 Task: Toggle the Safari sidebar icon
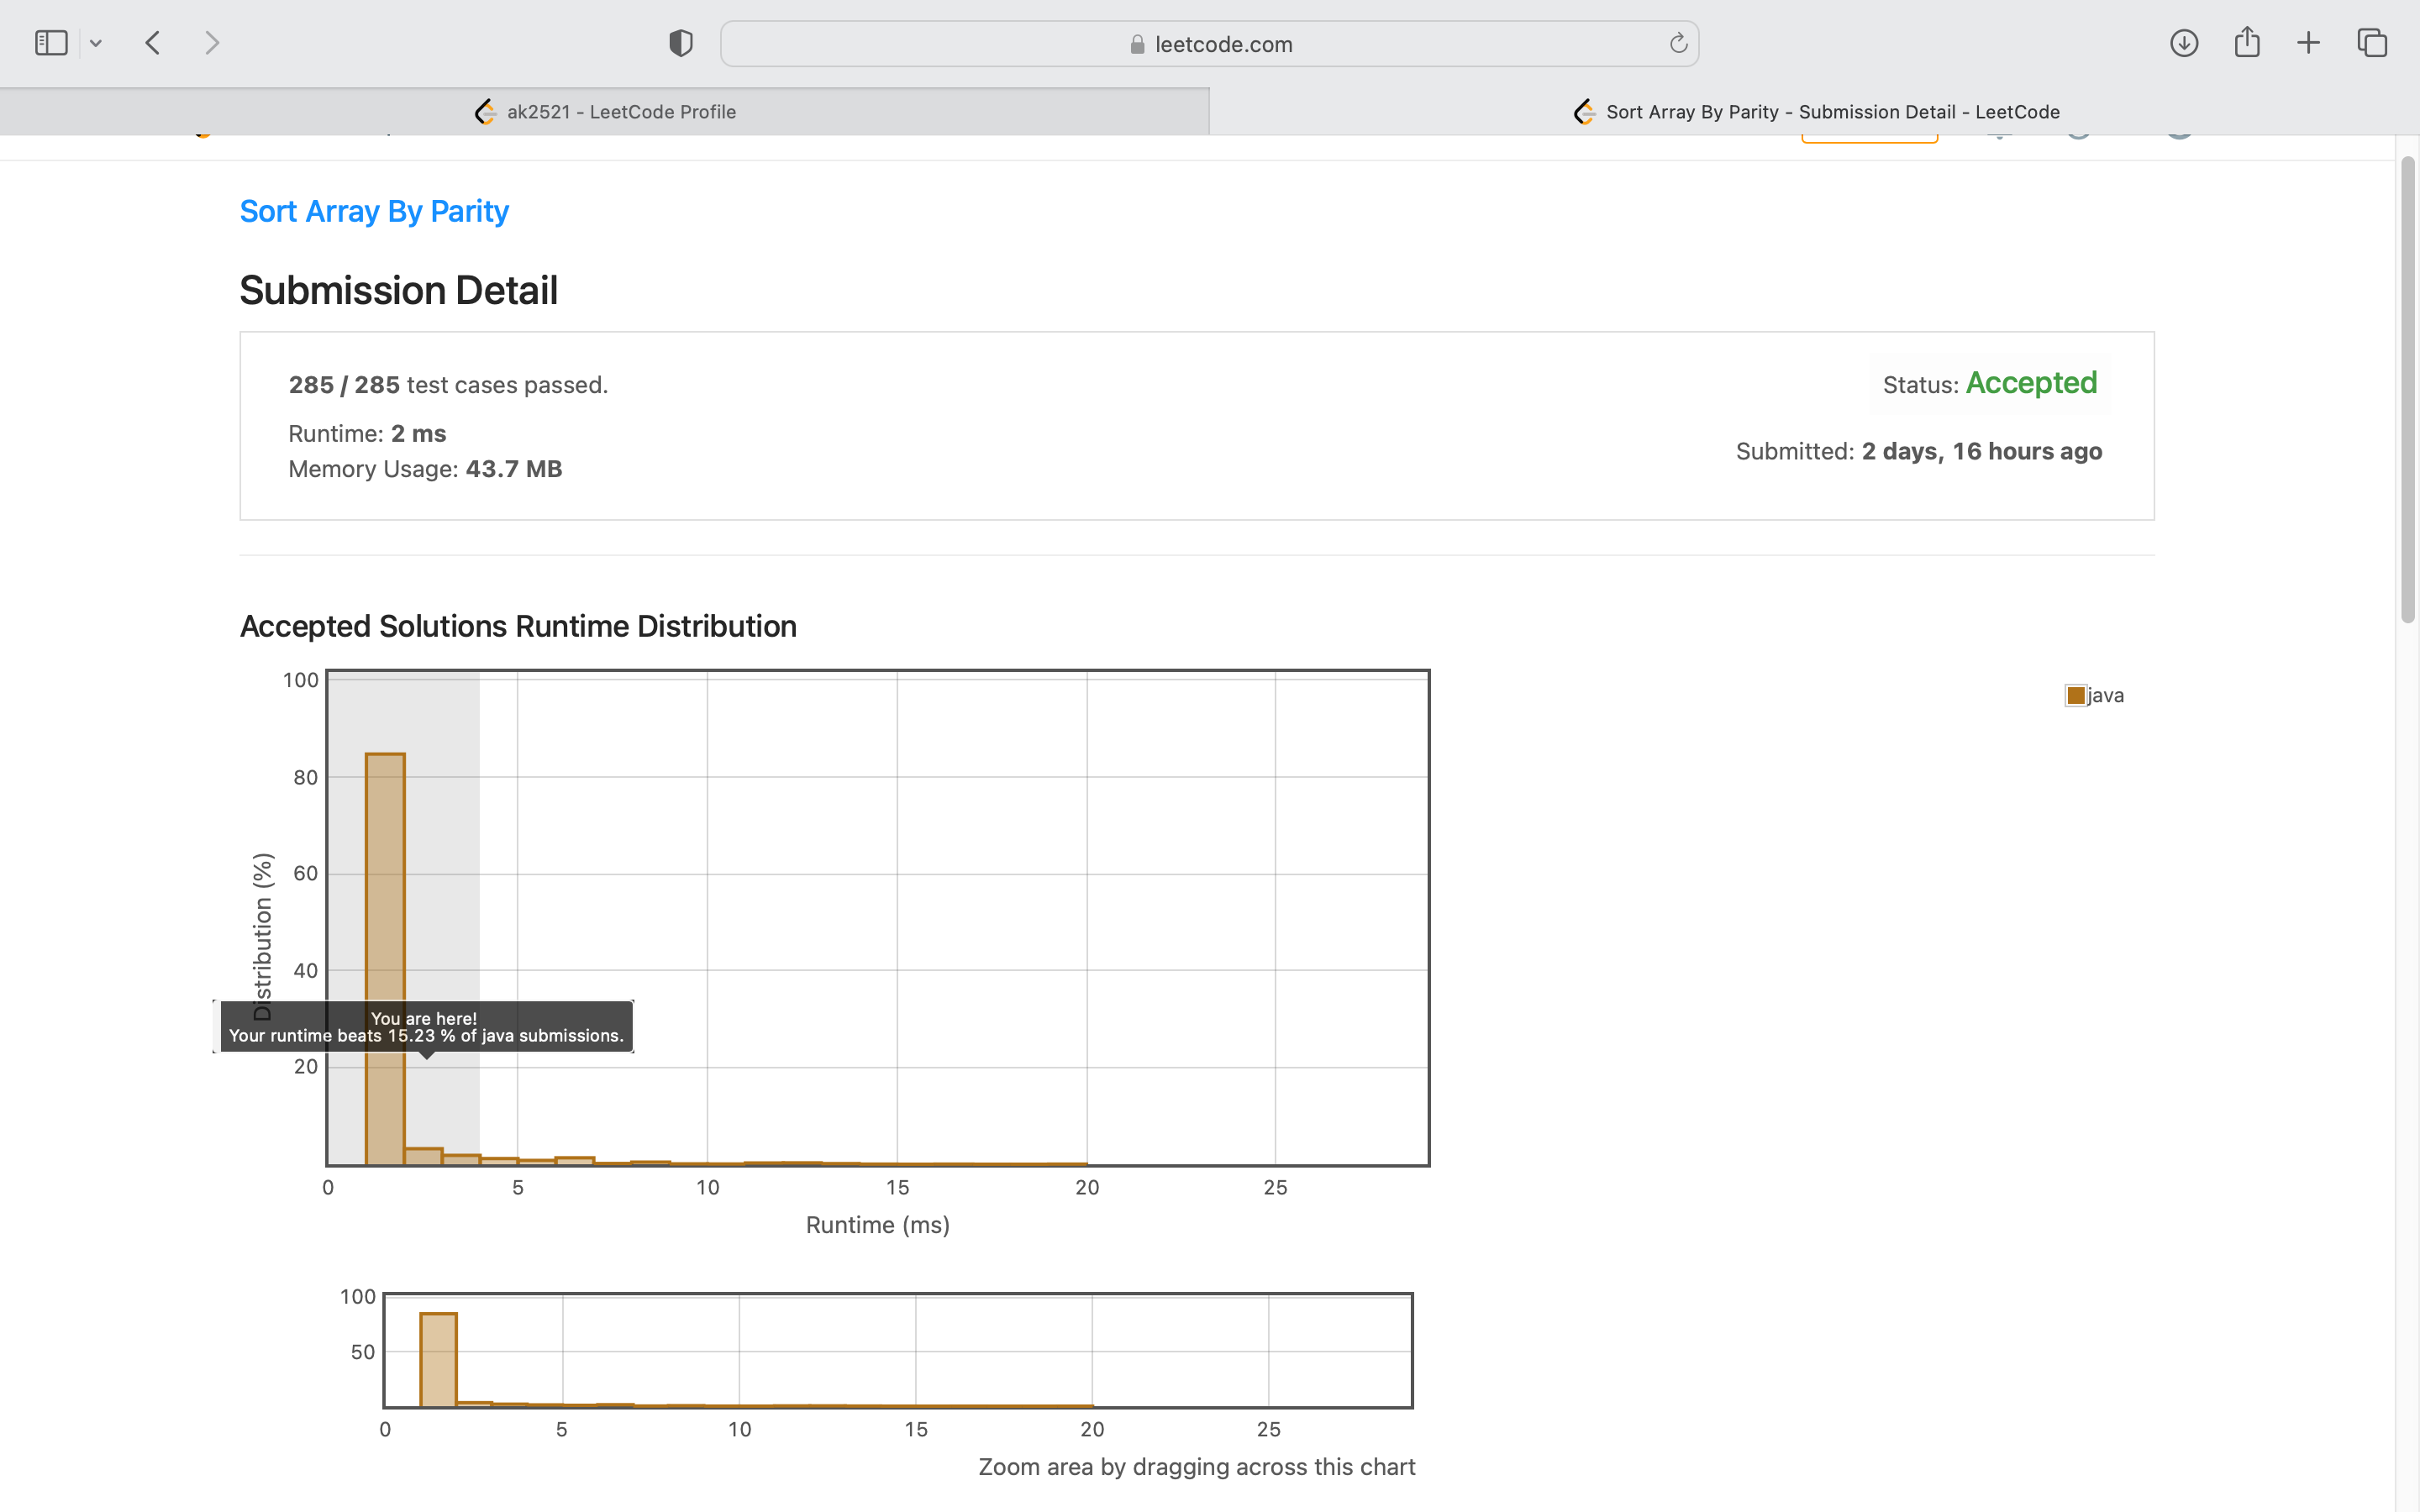(x=51, y=43)
